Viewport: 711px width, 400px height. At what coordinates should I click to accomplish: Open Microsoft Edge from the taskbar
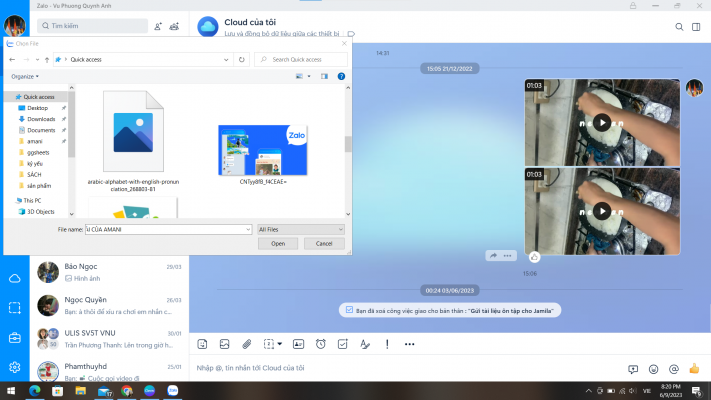[x=34, y=391]
